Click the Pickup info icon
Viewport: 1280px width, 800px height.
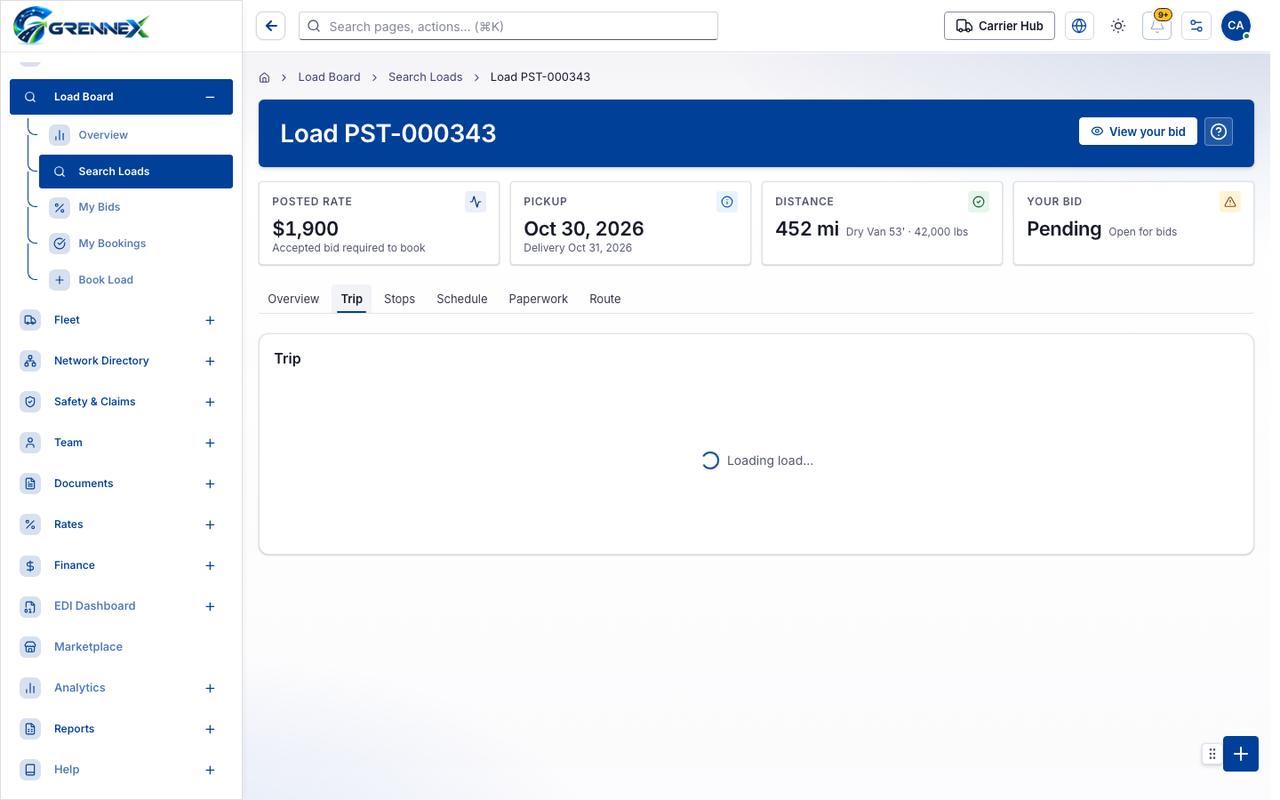(x=727, y=202)
